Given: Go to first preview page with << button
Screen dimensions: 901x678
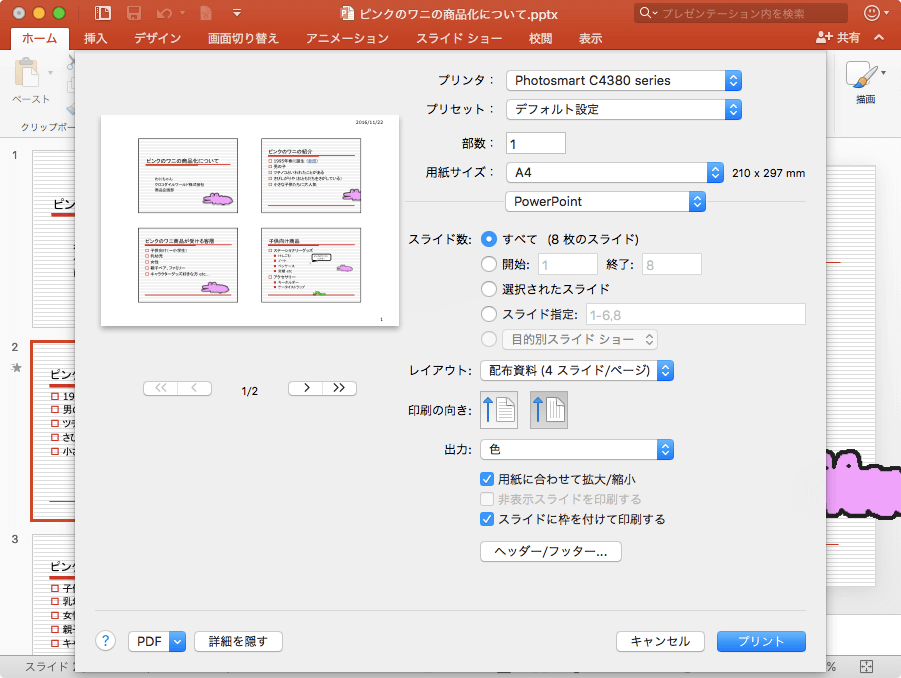Looking at the screenshot, I should (x=160, y=388).
